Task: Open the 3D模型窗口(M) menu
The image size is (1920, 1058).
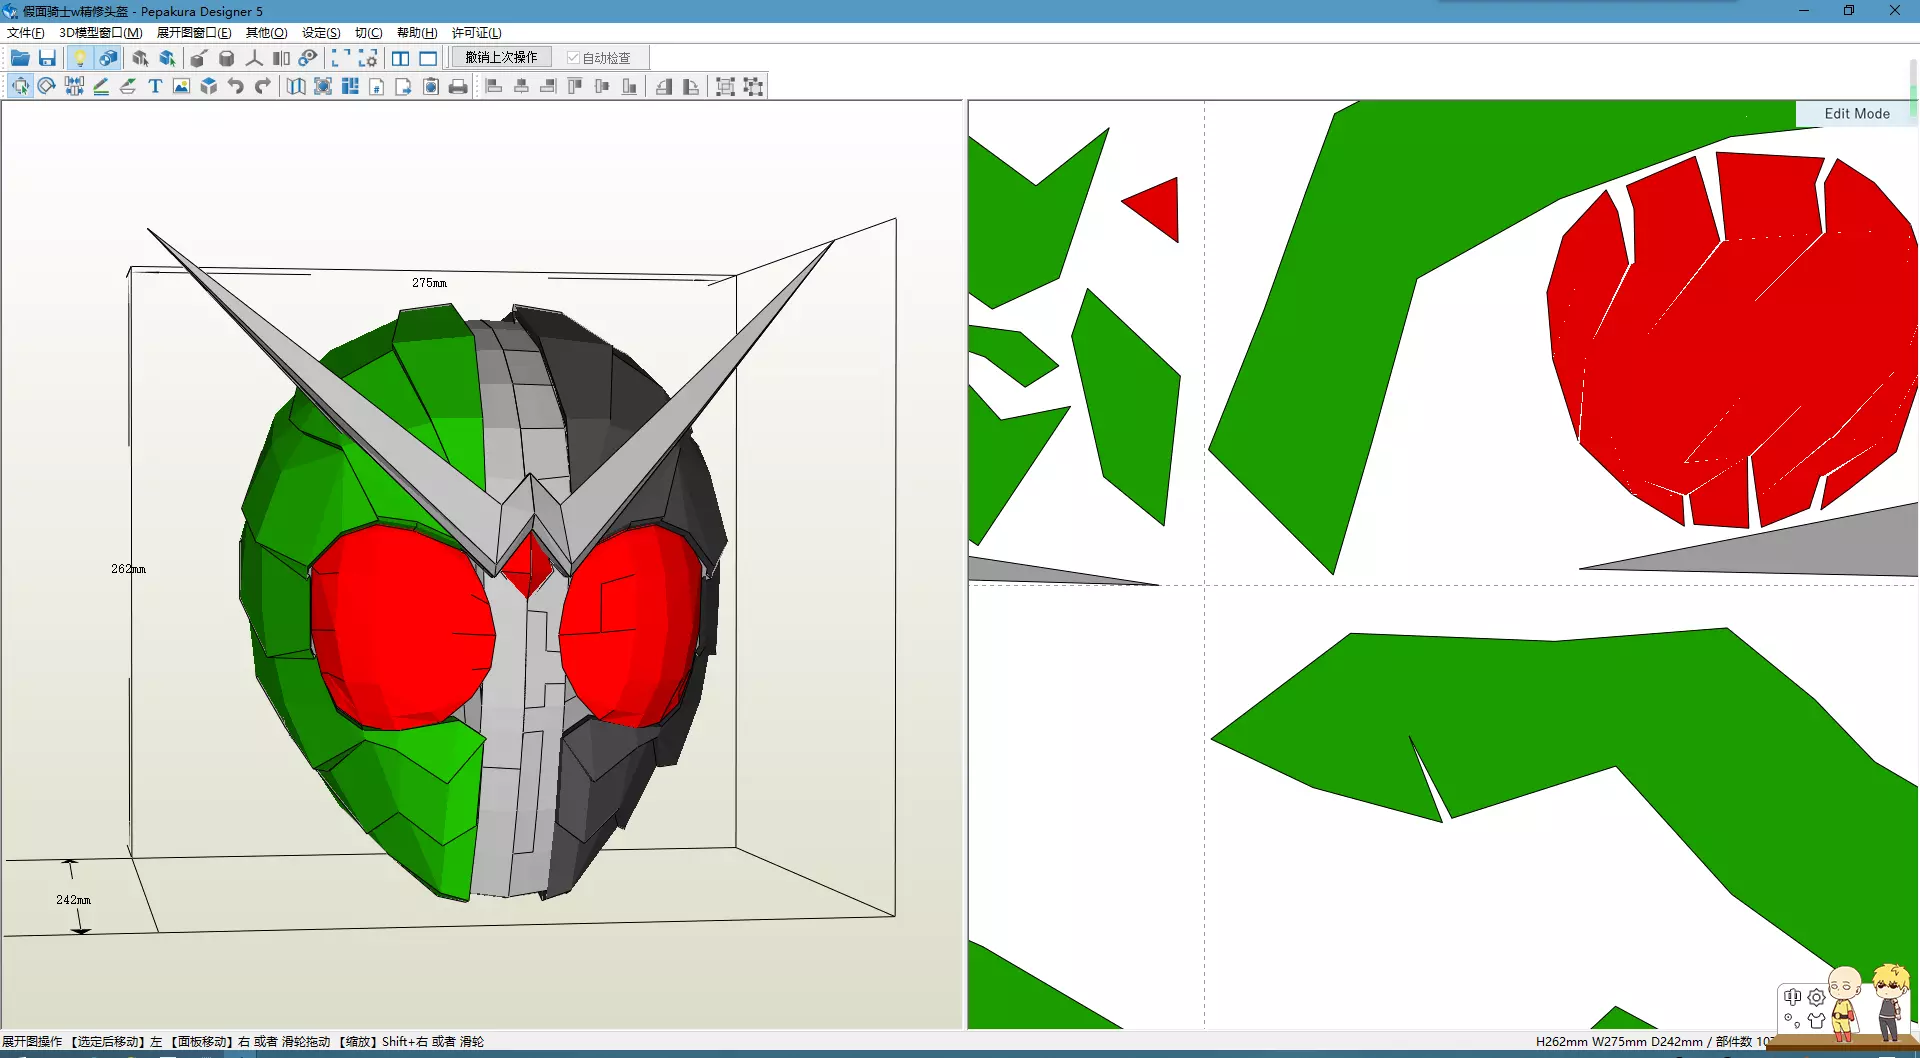Action: (101, 33)
